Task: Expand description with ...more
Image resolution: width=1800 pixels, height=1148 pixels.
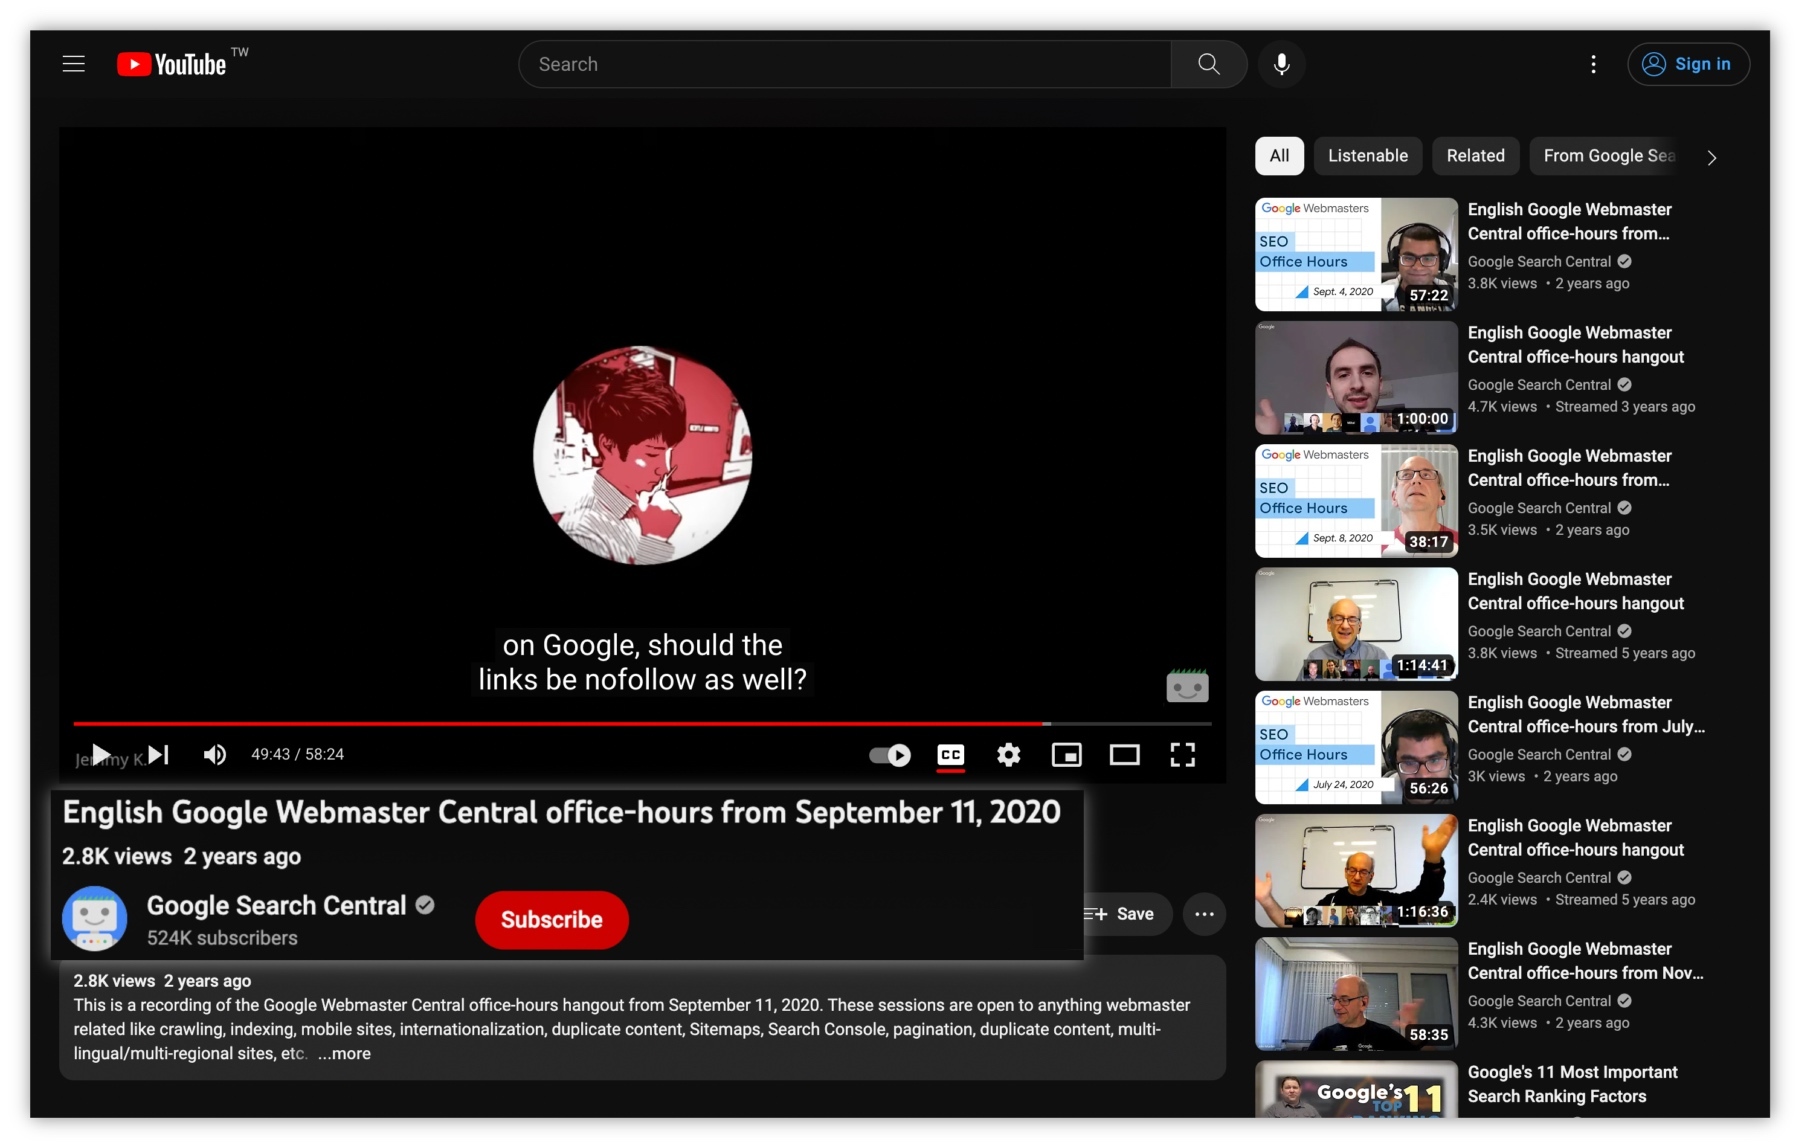Action: pos(344,1053)
